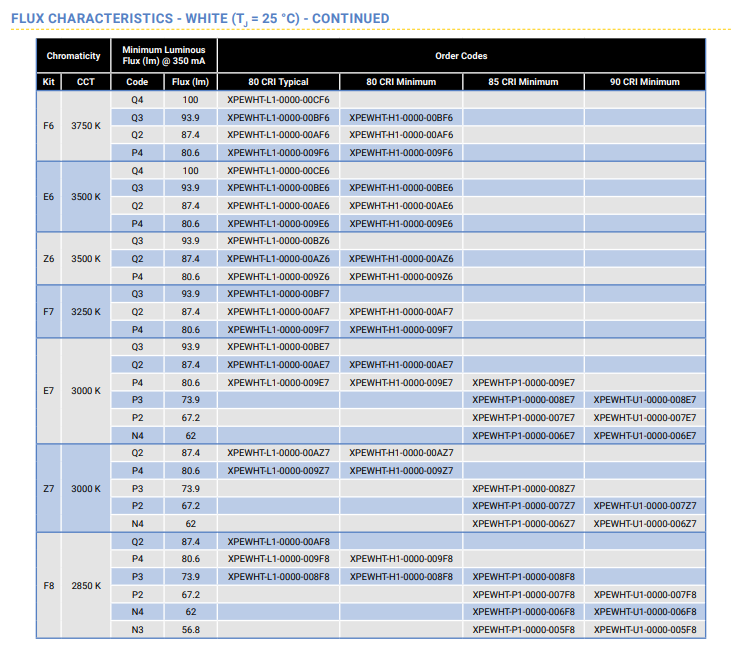Click order code XPEWHT-H1-0000-009Z7

click(x=401, y=471)
